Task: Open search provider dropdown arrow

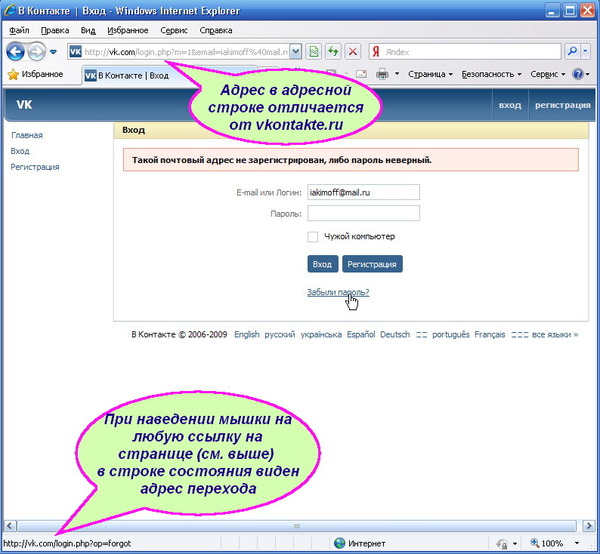Action: click(585, 52)
